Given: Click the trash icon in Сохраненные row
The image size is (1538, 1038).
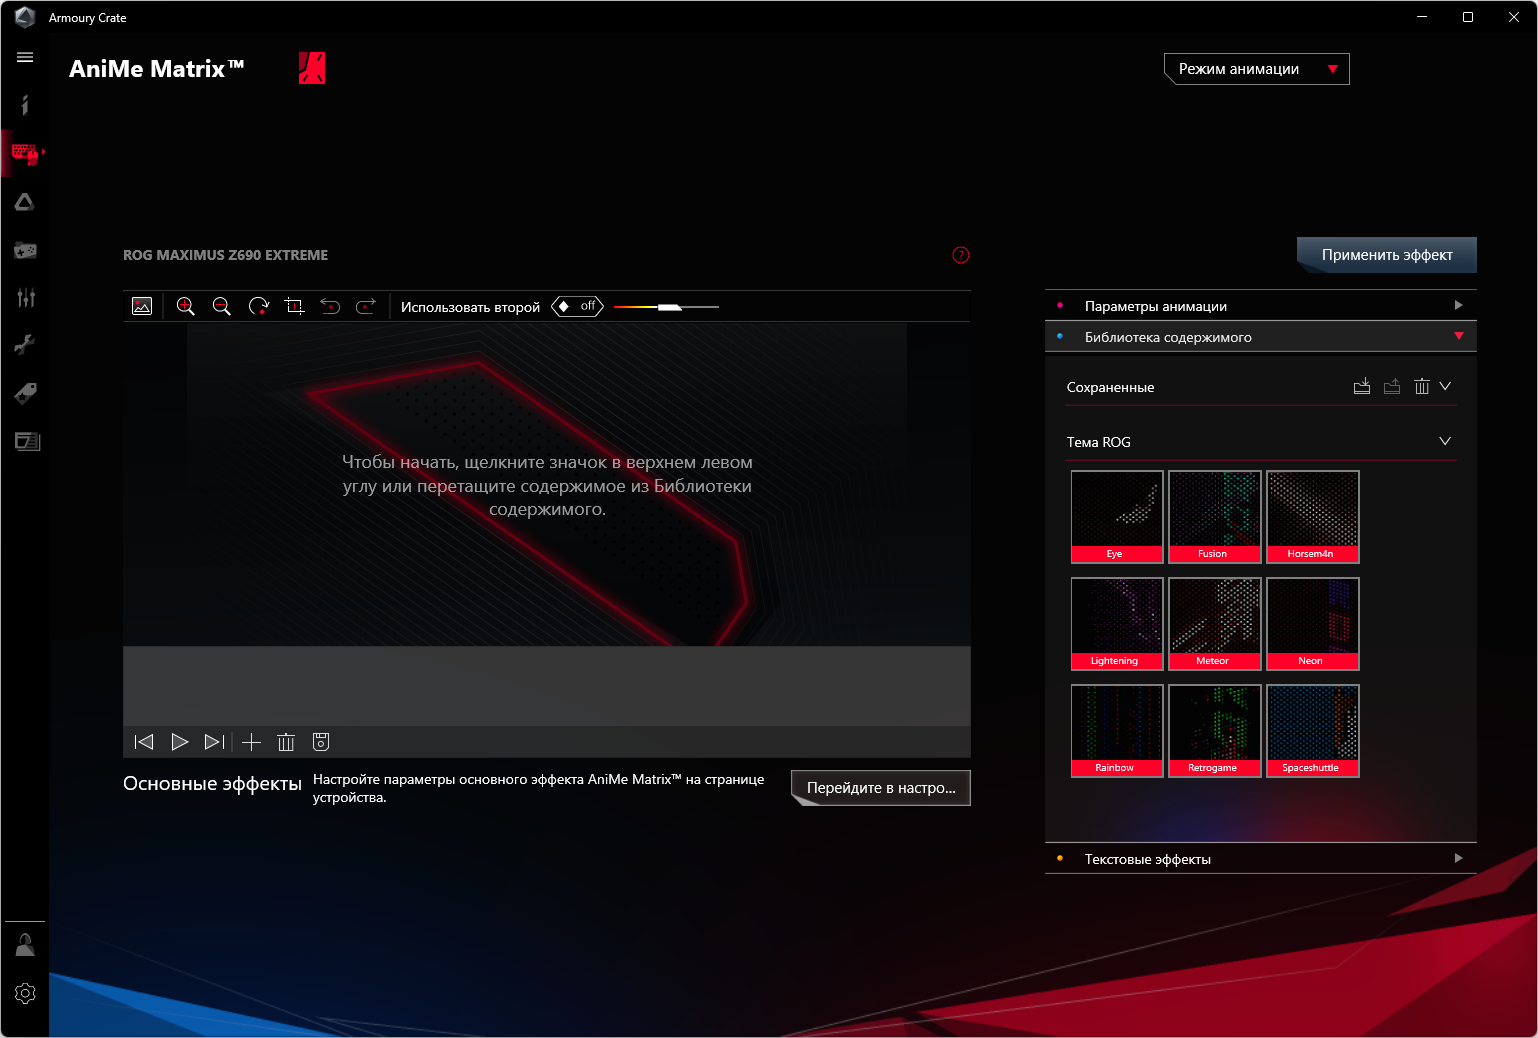Looking at the screenshot, I should 1422,386.
